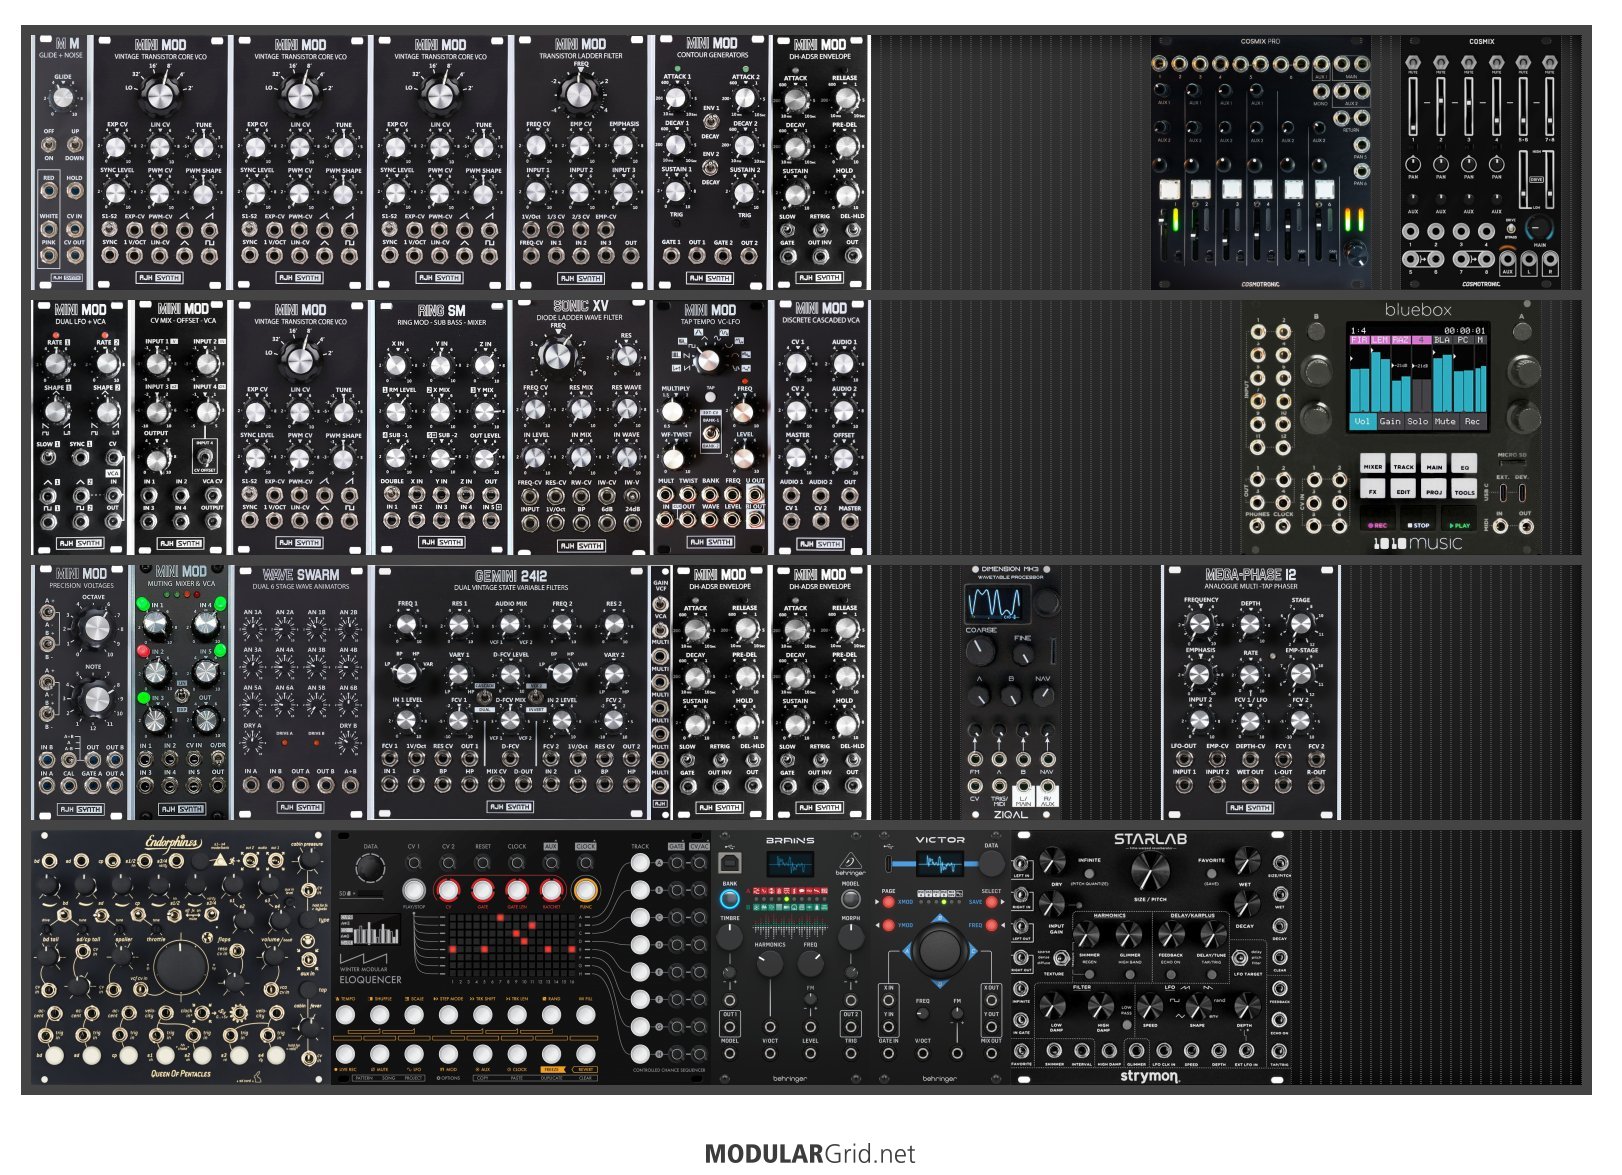1622x1175 pixels.
Task: Click the HARMONICS knob on Brains
Action: click(770, 964)
